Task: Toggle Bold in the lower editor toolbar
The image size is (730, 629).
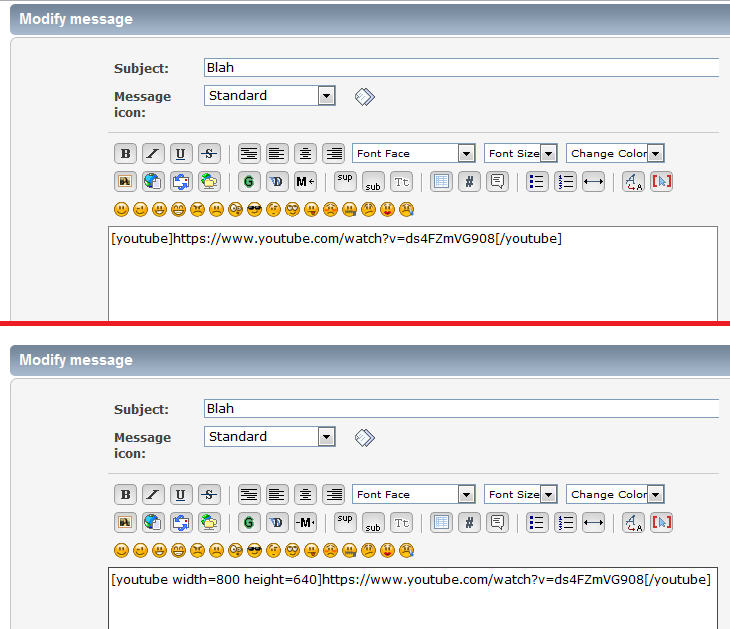Action: [x=125, y=494]
